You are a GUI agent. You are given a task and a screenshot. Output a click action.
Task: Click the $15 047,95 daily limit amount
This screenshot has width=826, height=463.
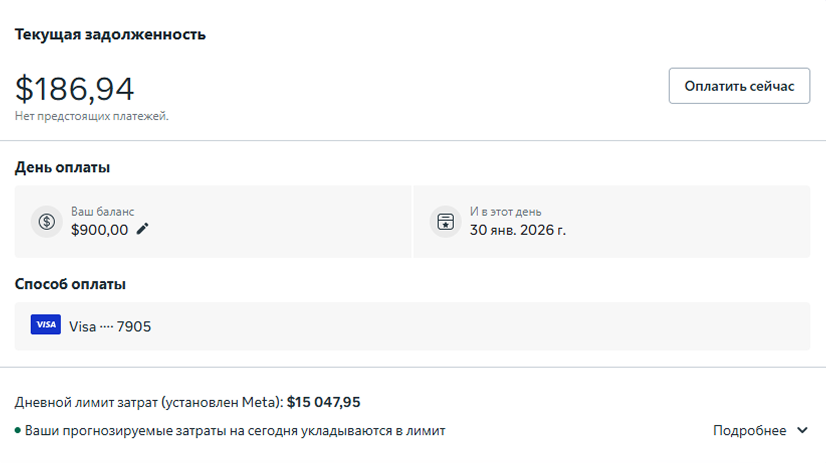[323, 402]
